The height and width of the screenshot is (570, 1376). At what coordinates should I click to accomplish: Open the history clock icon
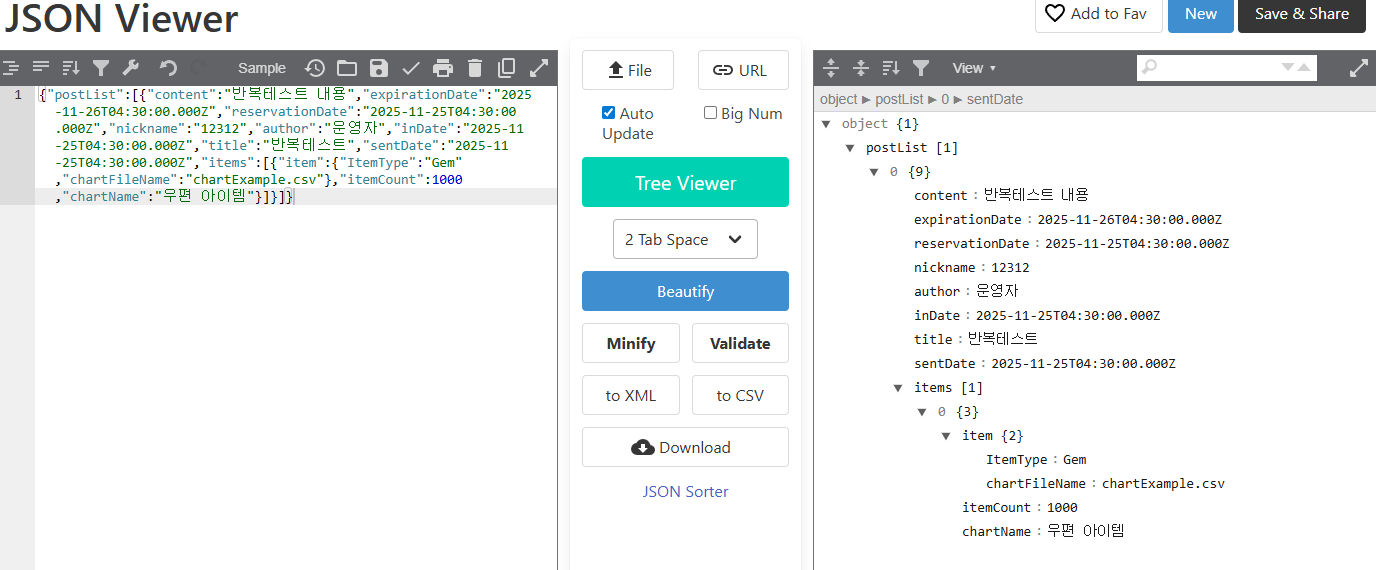pyautogui.click(x=315, y=68)
